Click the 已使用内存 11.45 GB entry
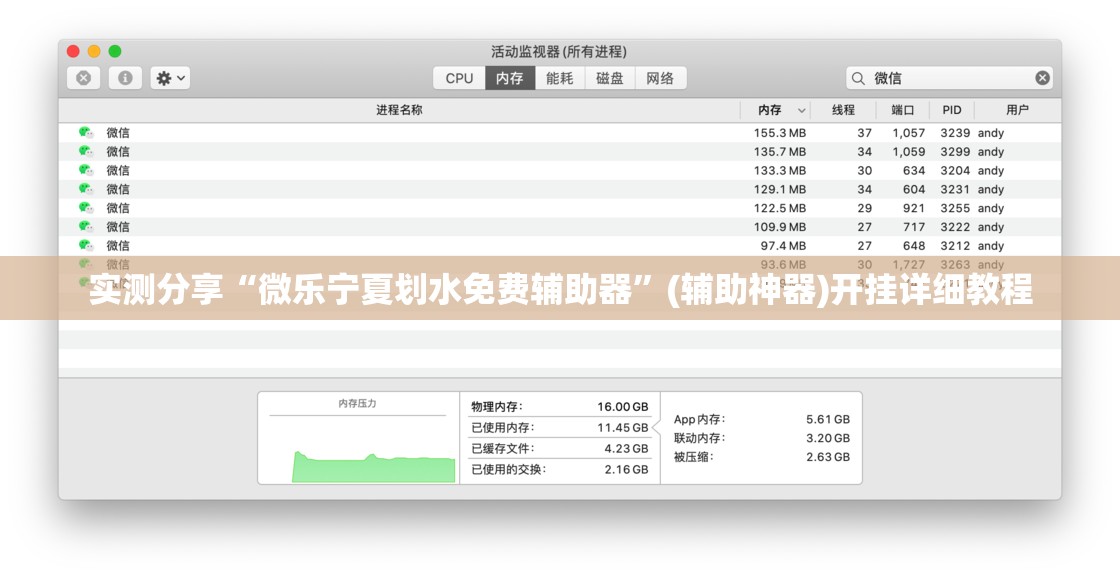 [560, 427]
